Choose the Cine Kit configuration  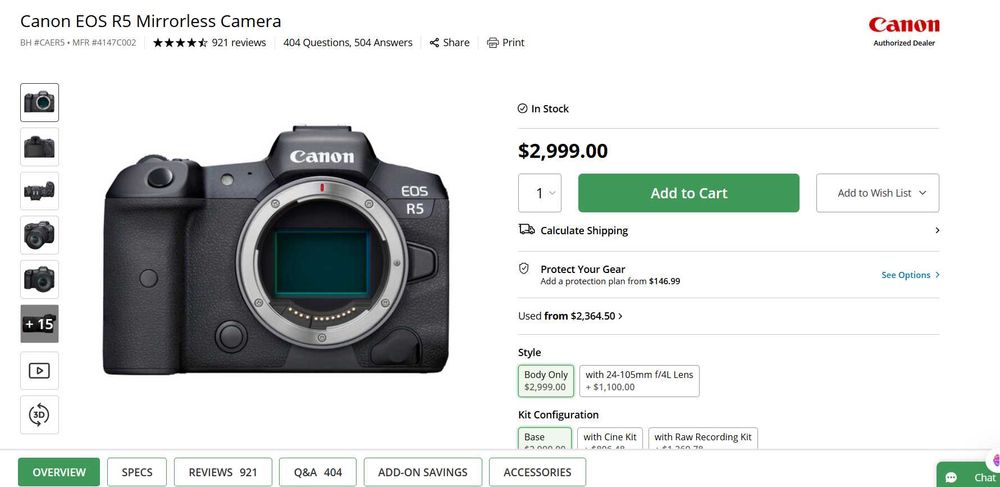610,438
